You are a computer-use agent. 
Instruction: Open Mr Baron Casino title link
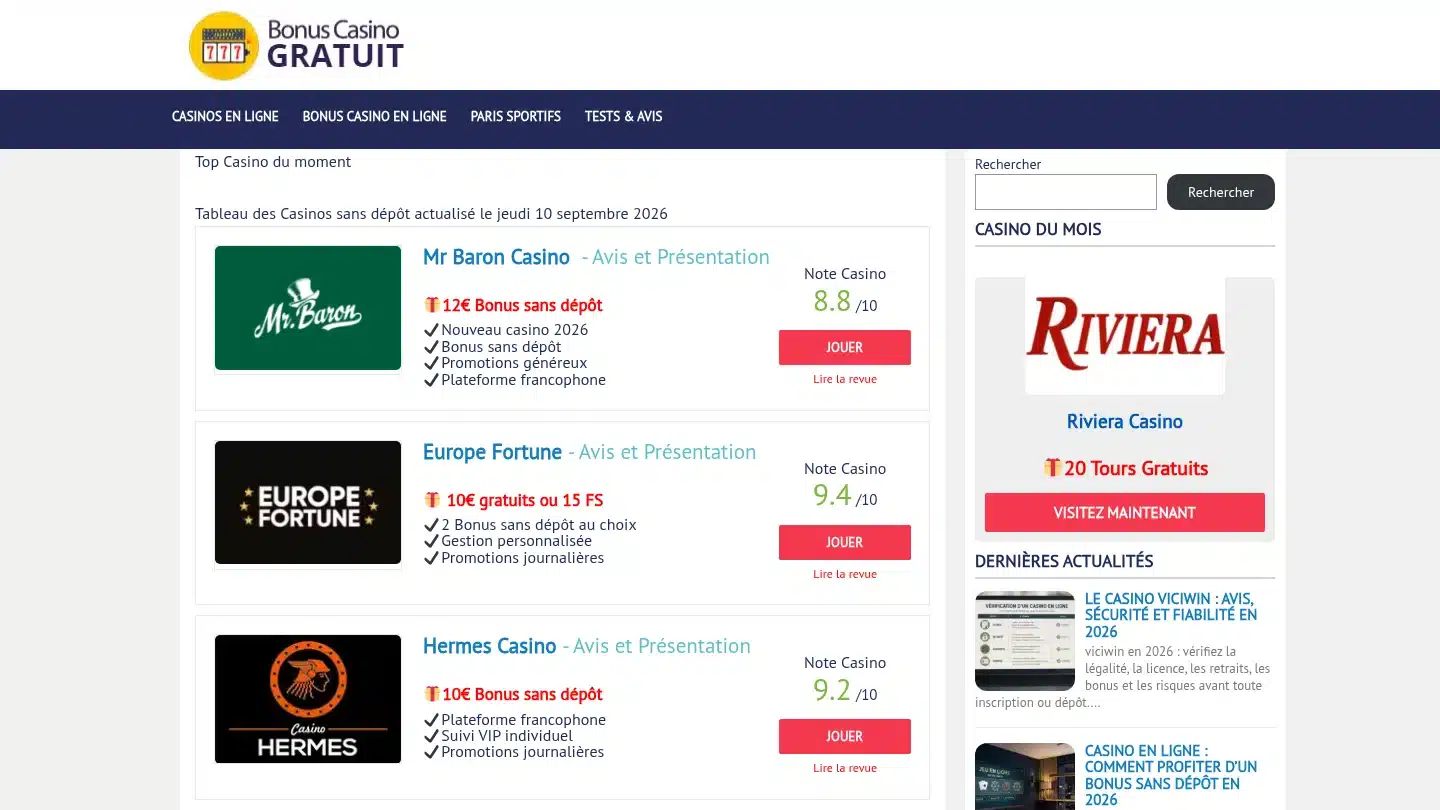click(x=496, y=257)
